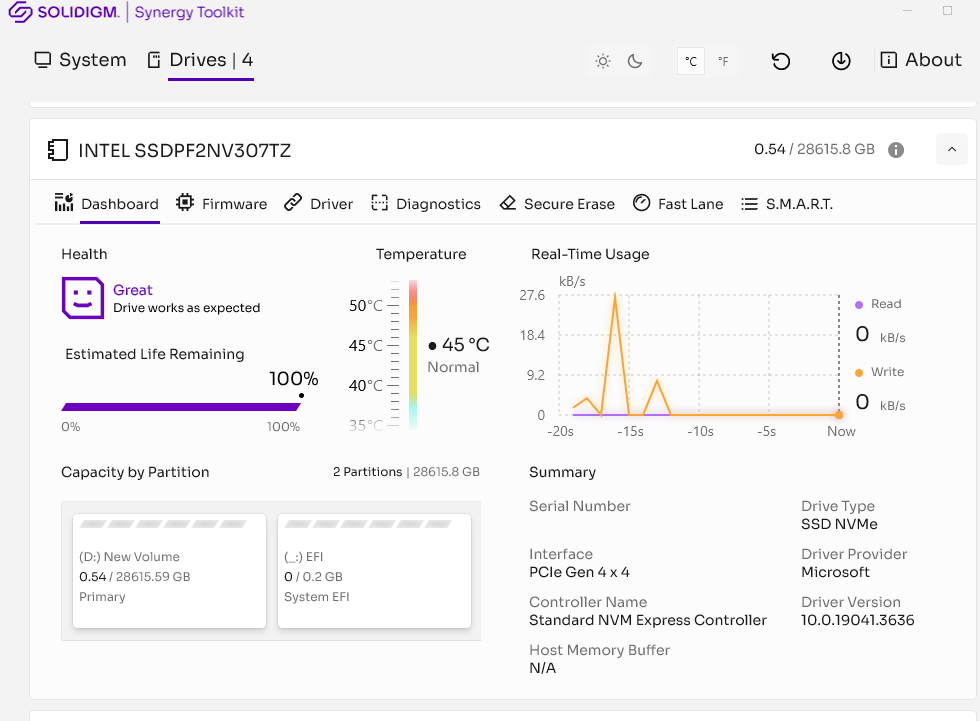Set temperature unit to Celsius

(x=691, y=61)
